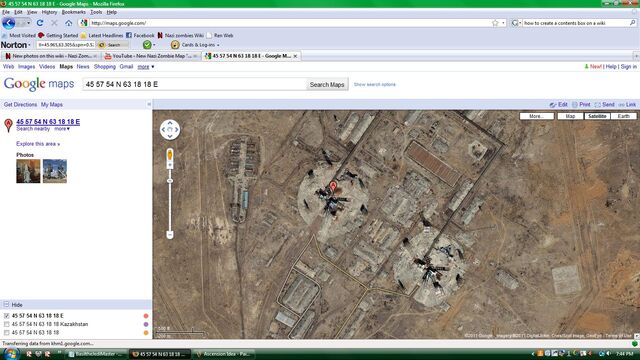Click the Search Maps button
Screen dimensions: 640x360
327,84
